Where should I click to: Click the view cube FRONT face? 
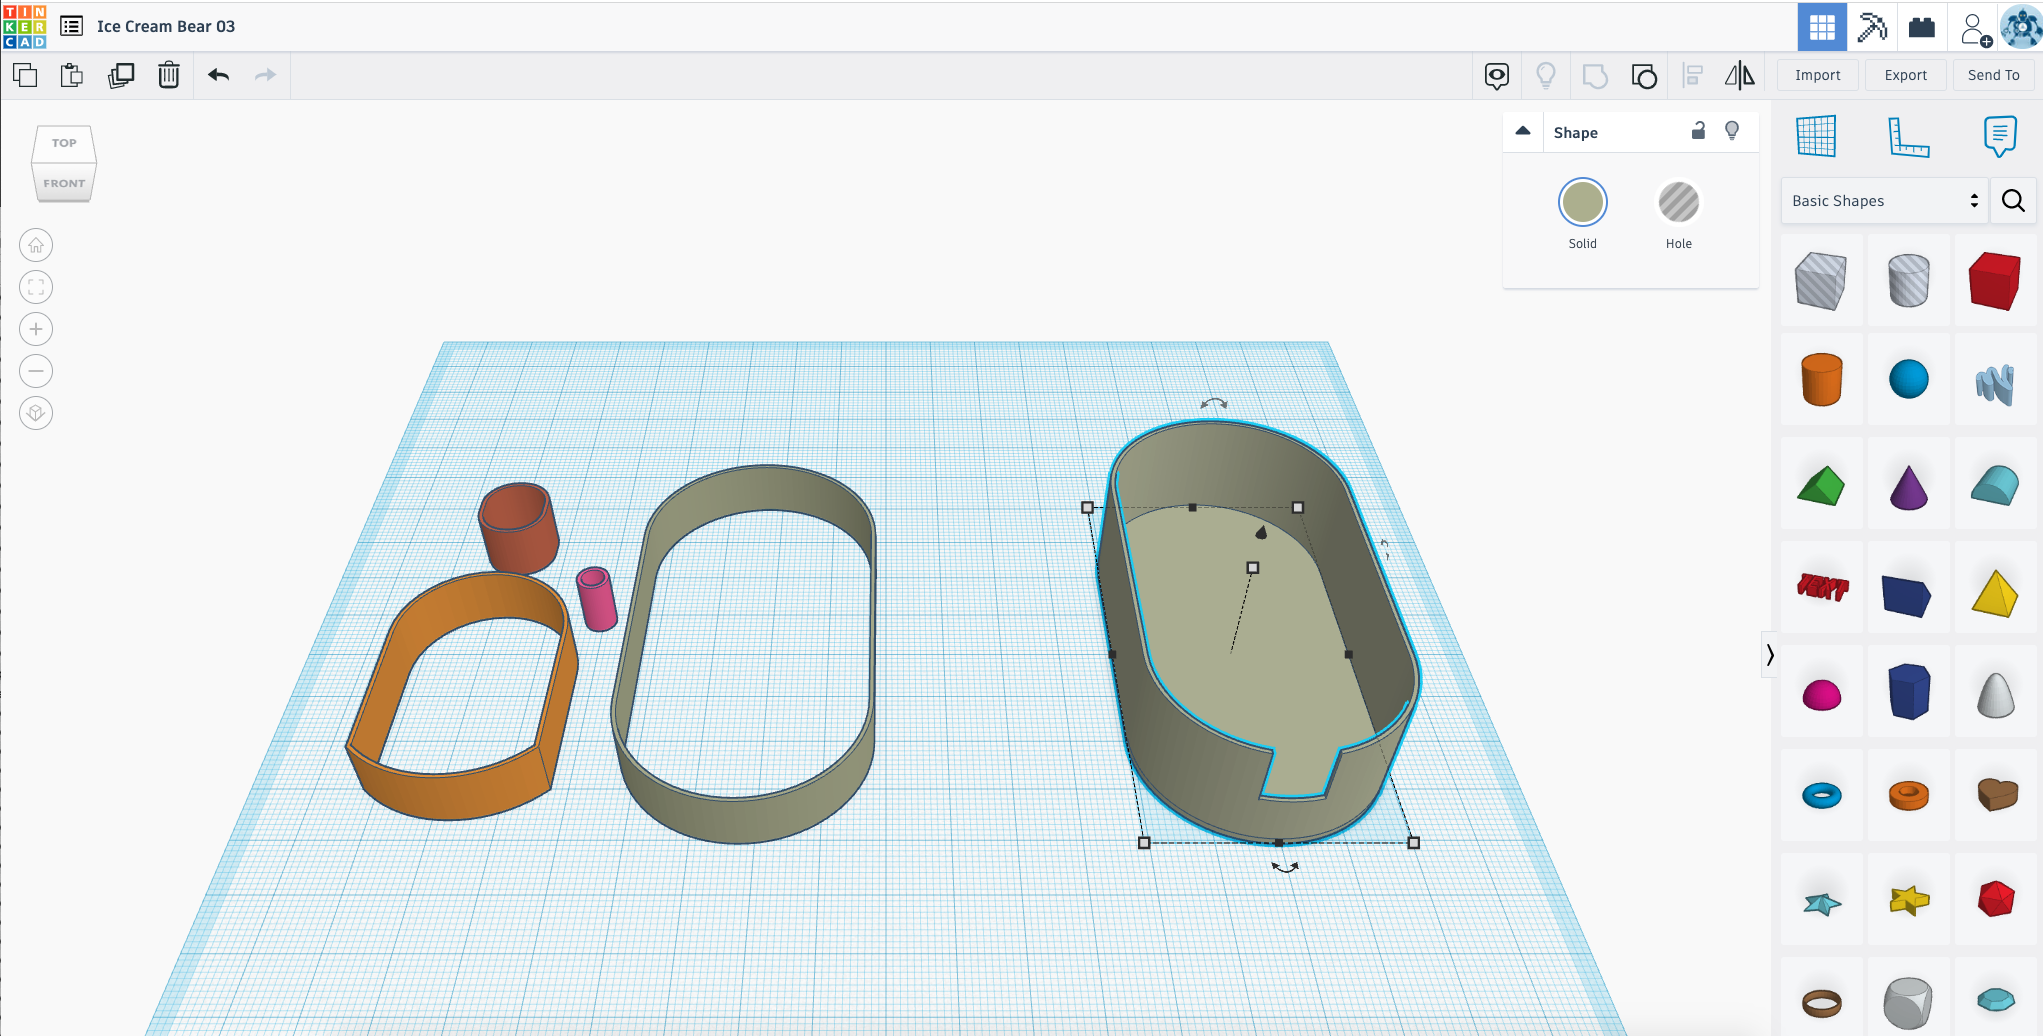click(64, 183)
